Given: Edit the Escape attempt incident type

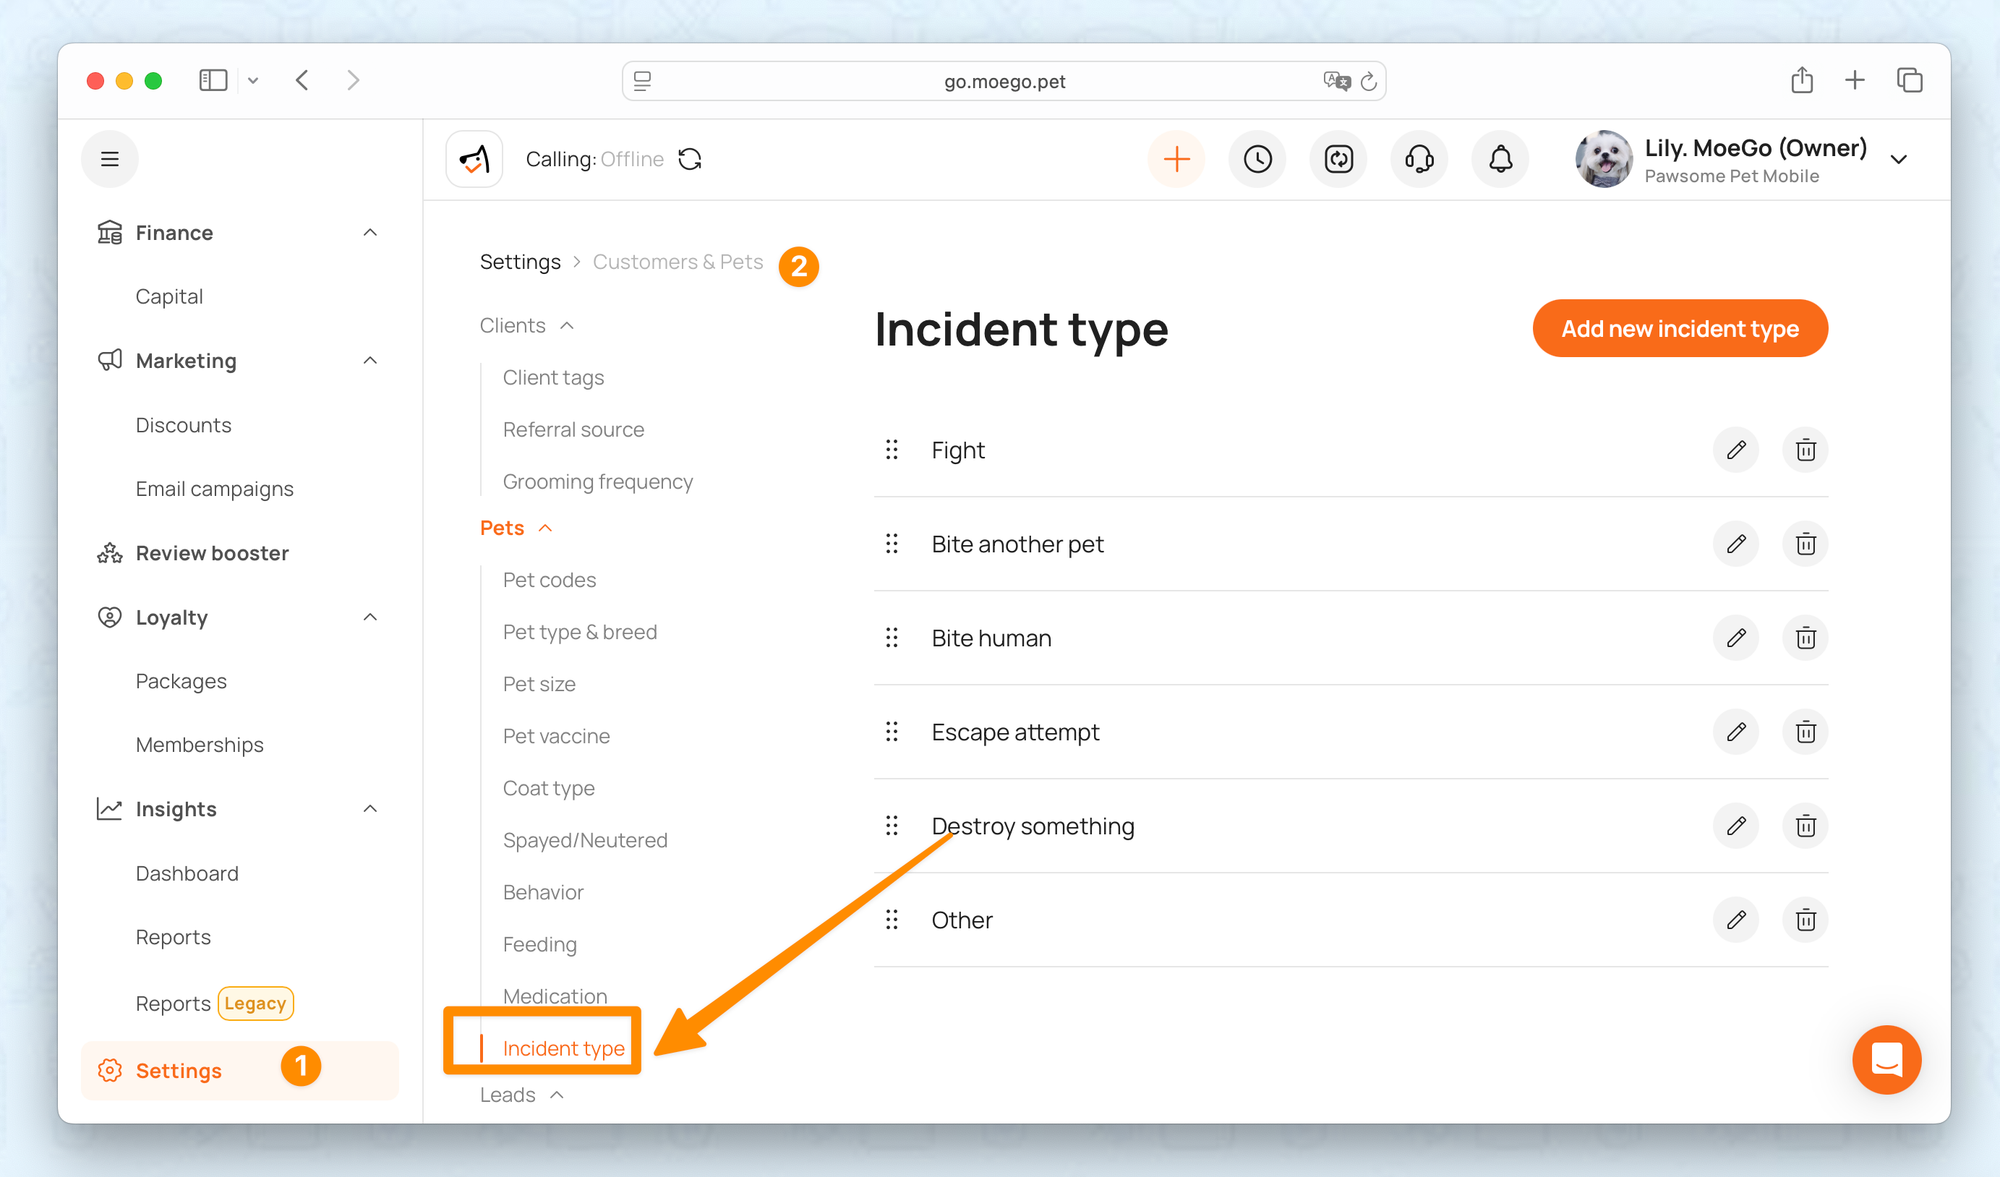Looking at the screenshot, I should [1736, 732].
